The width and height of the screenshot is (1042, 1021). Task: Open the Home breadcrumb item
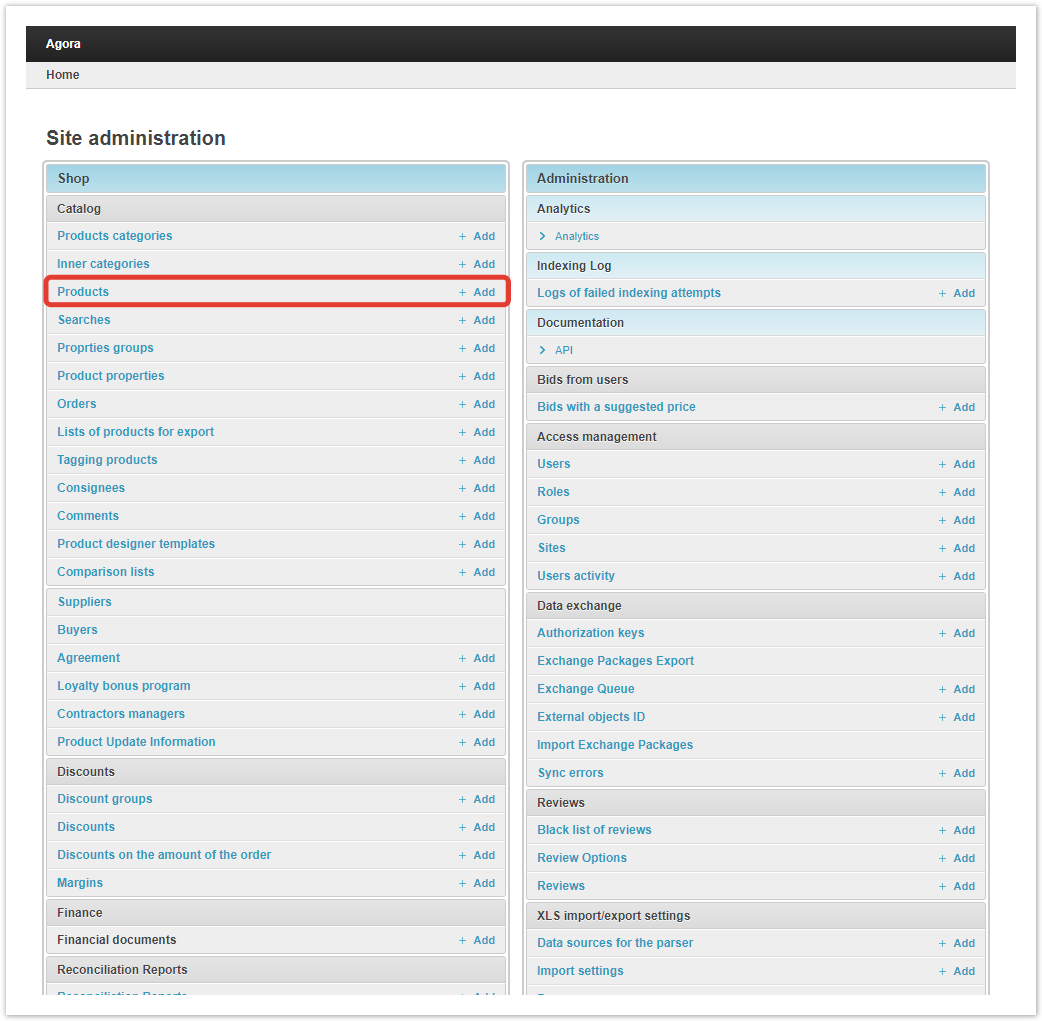[x=63, y=75]
